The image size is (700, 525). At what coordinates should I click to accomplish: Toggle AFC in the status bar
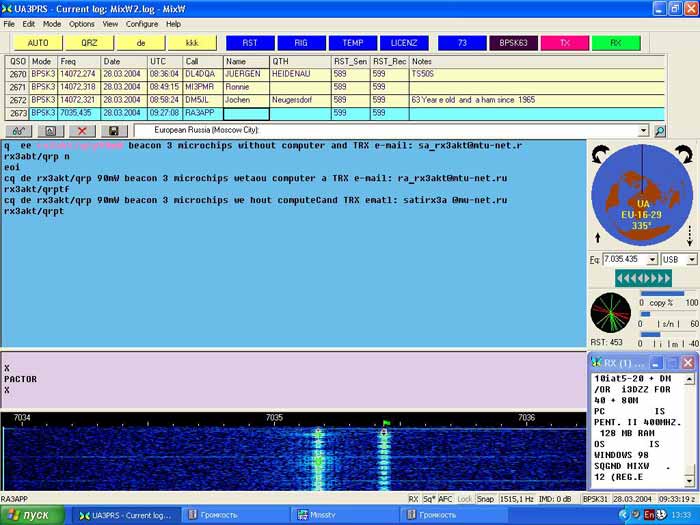pos(446,498)
